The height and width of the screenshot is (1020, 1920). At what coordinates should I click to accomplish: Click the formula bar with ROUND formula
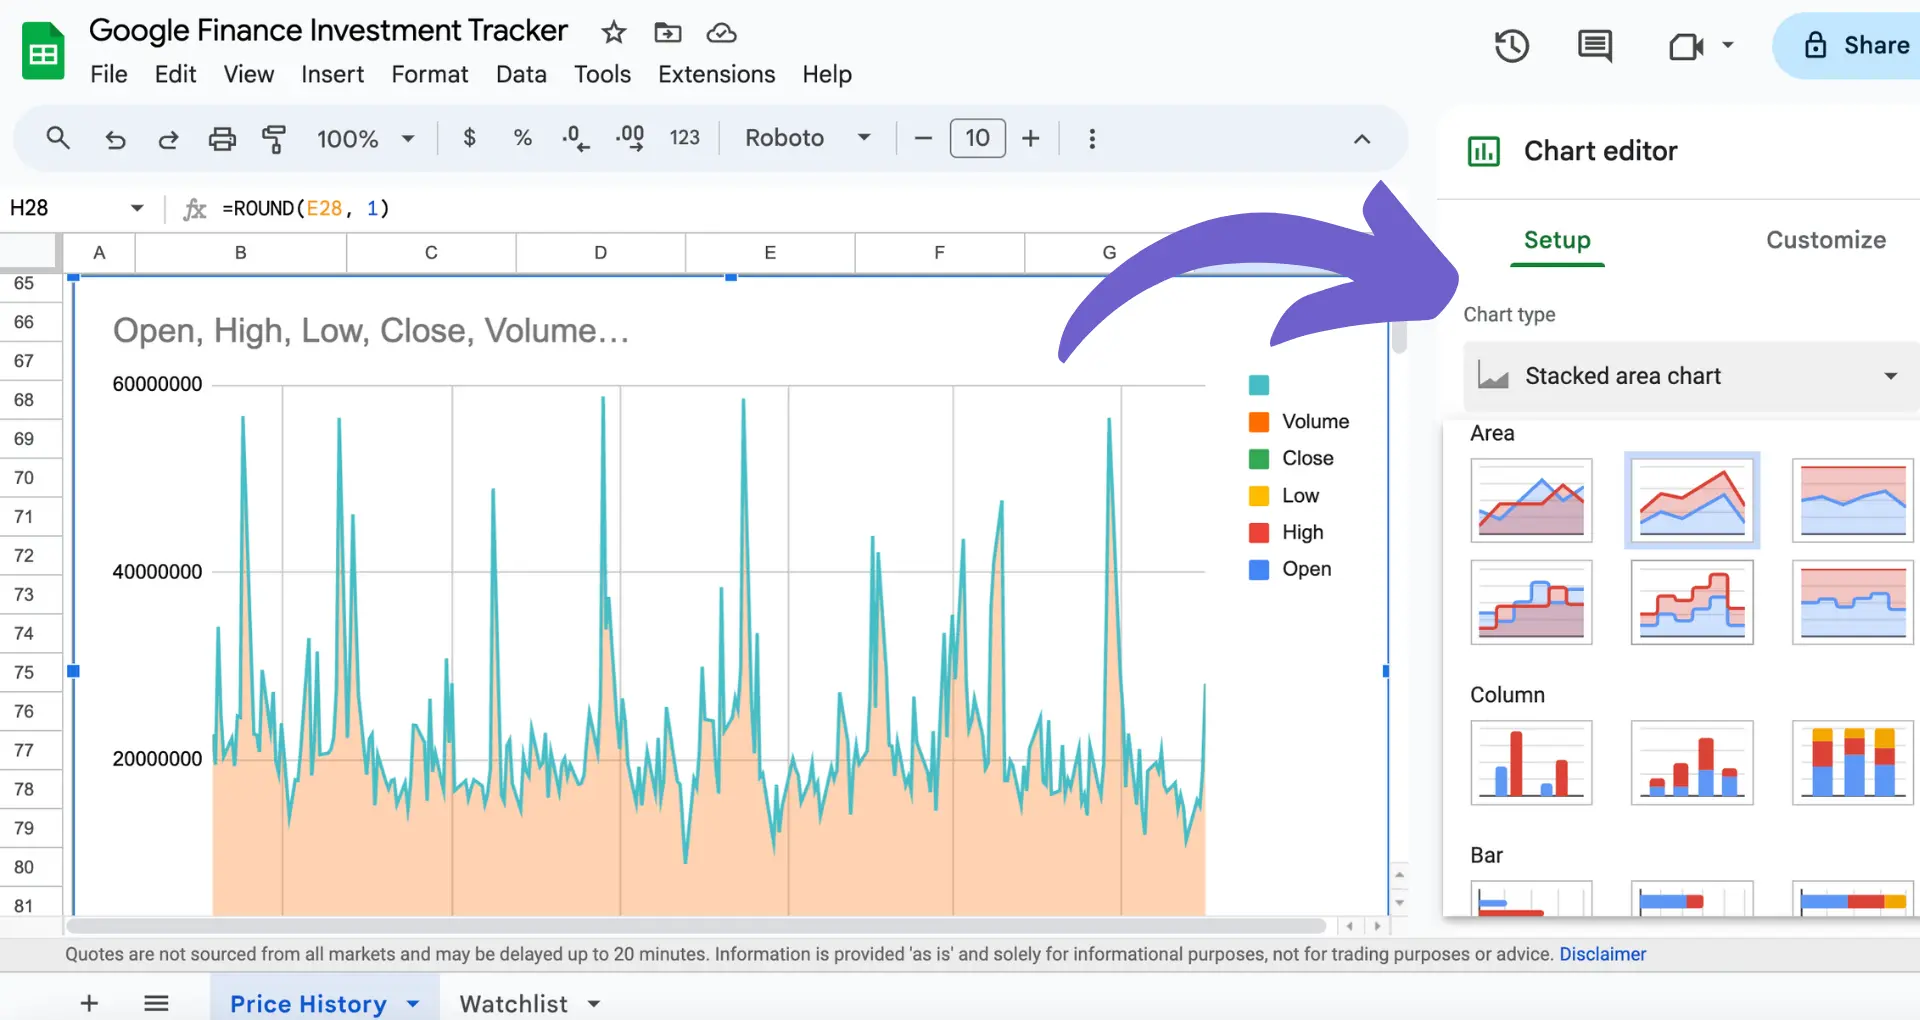pos(305,208)
